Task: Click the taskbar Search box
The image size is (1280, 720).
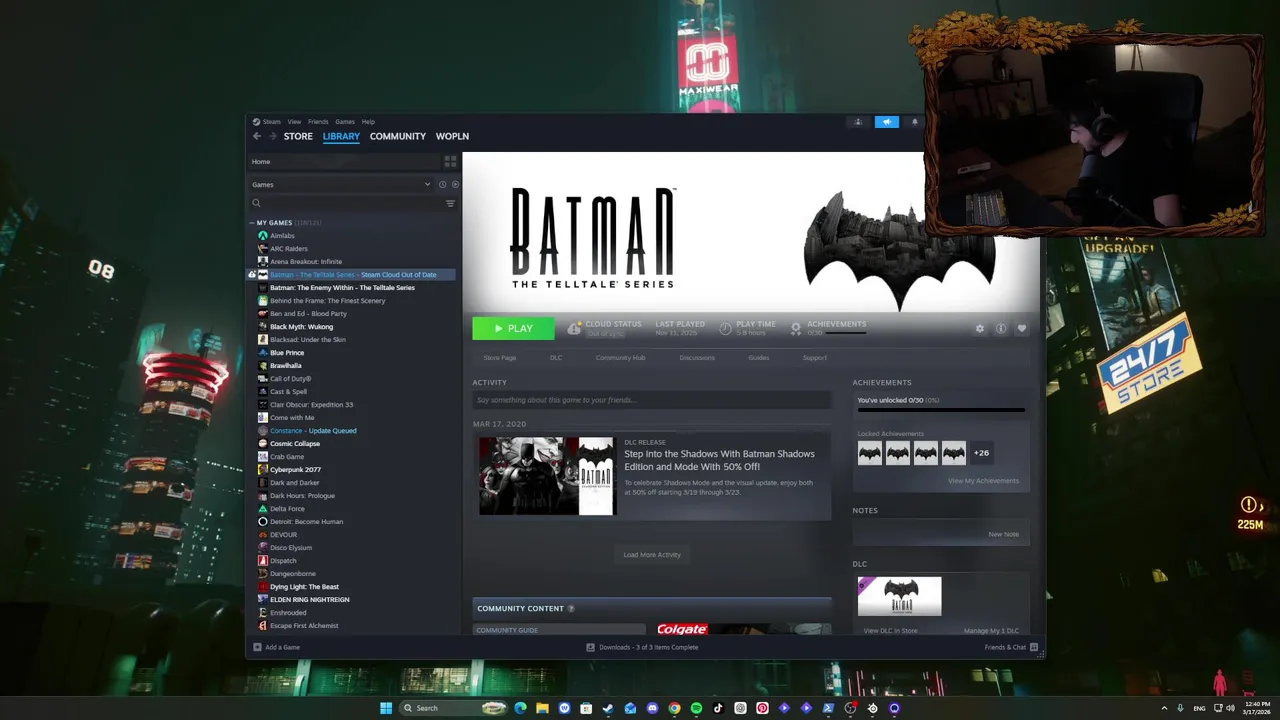Action: point(452,708)
